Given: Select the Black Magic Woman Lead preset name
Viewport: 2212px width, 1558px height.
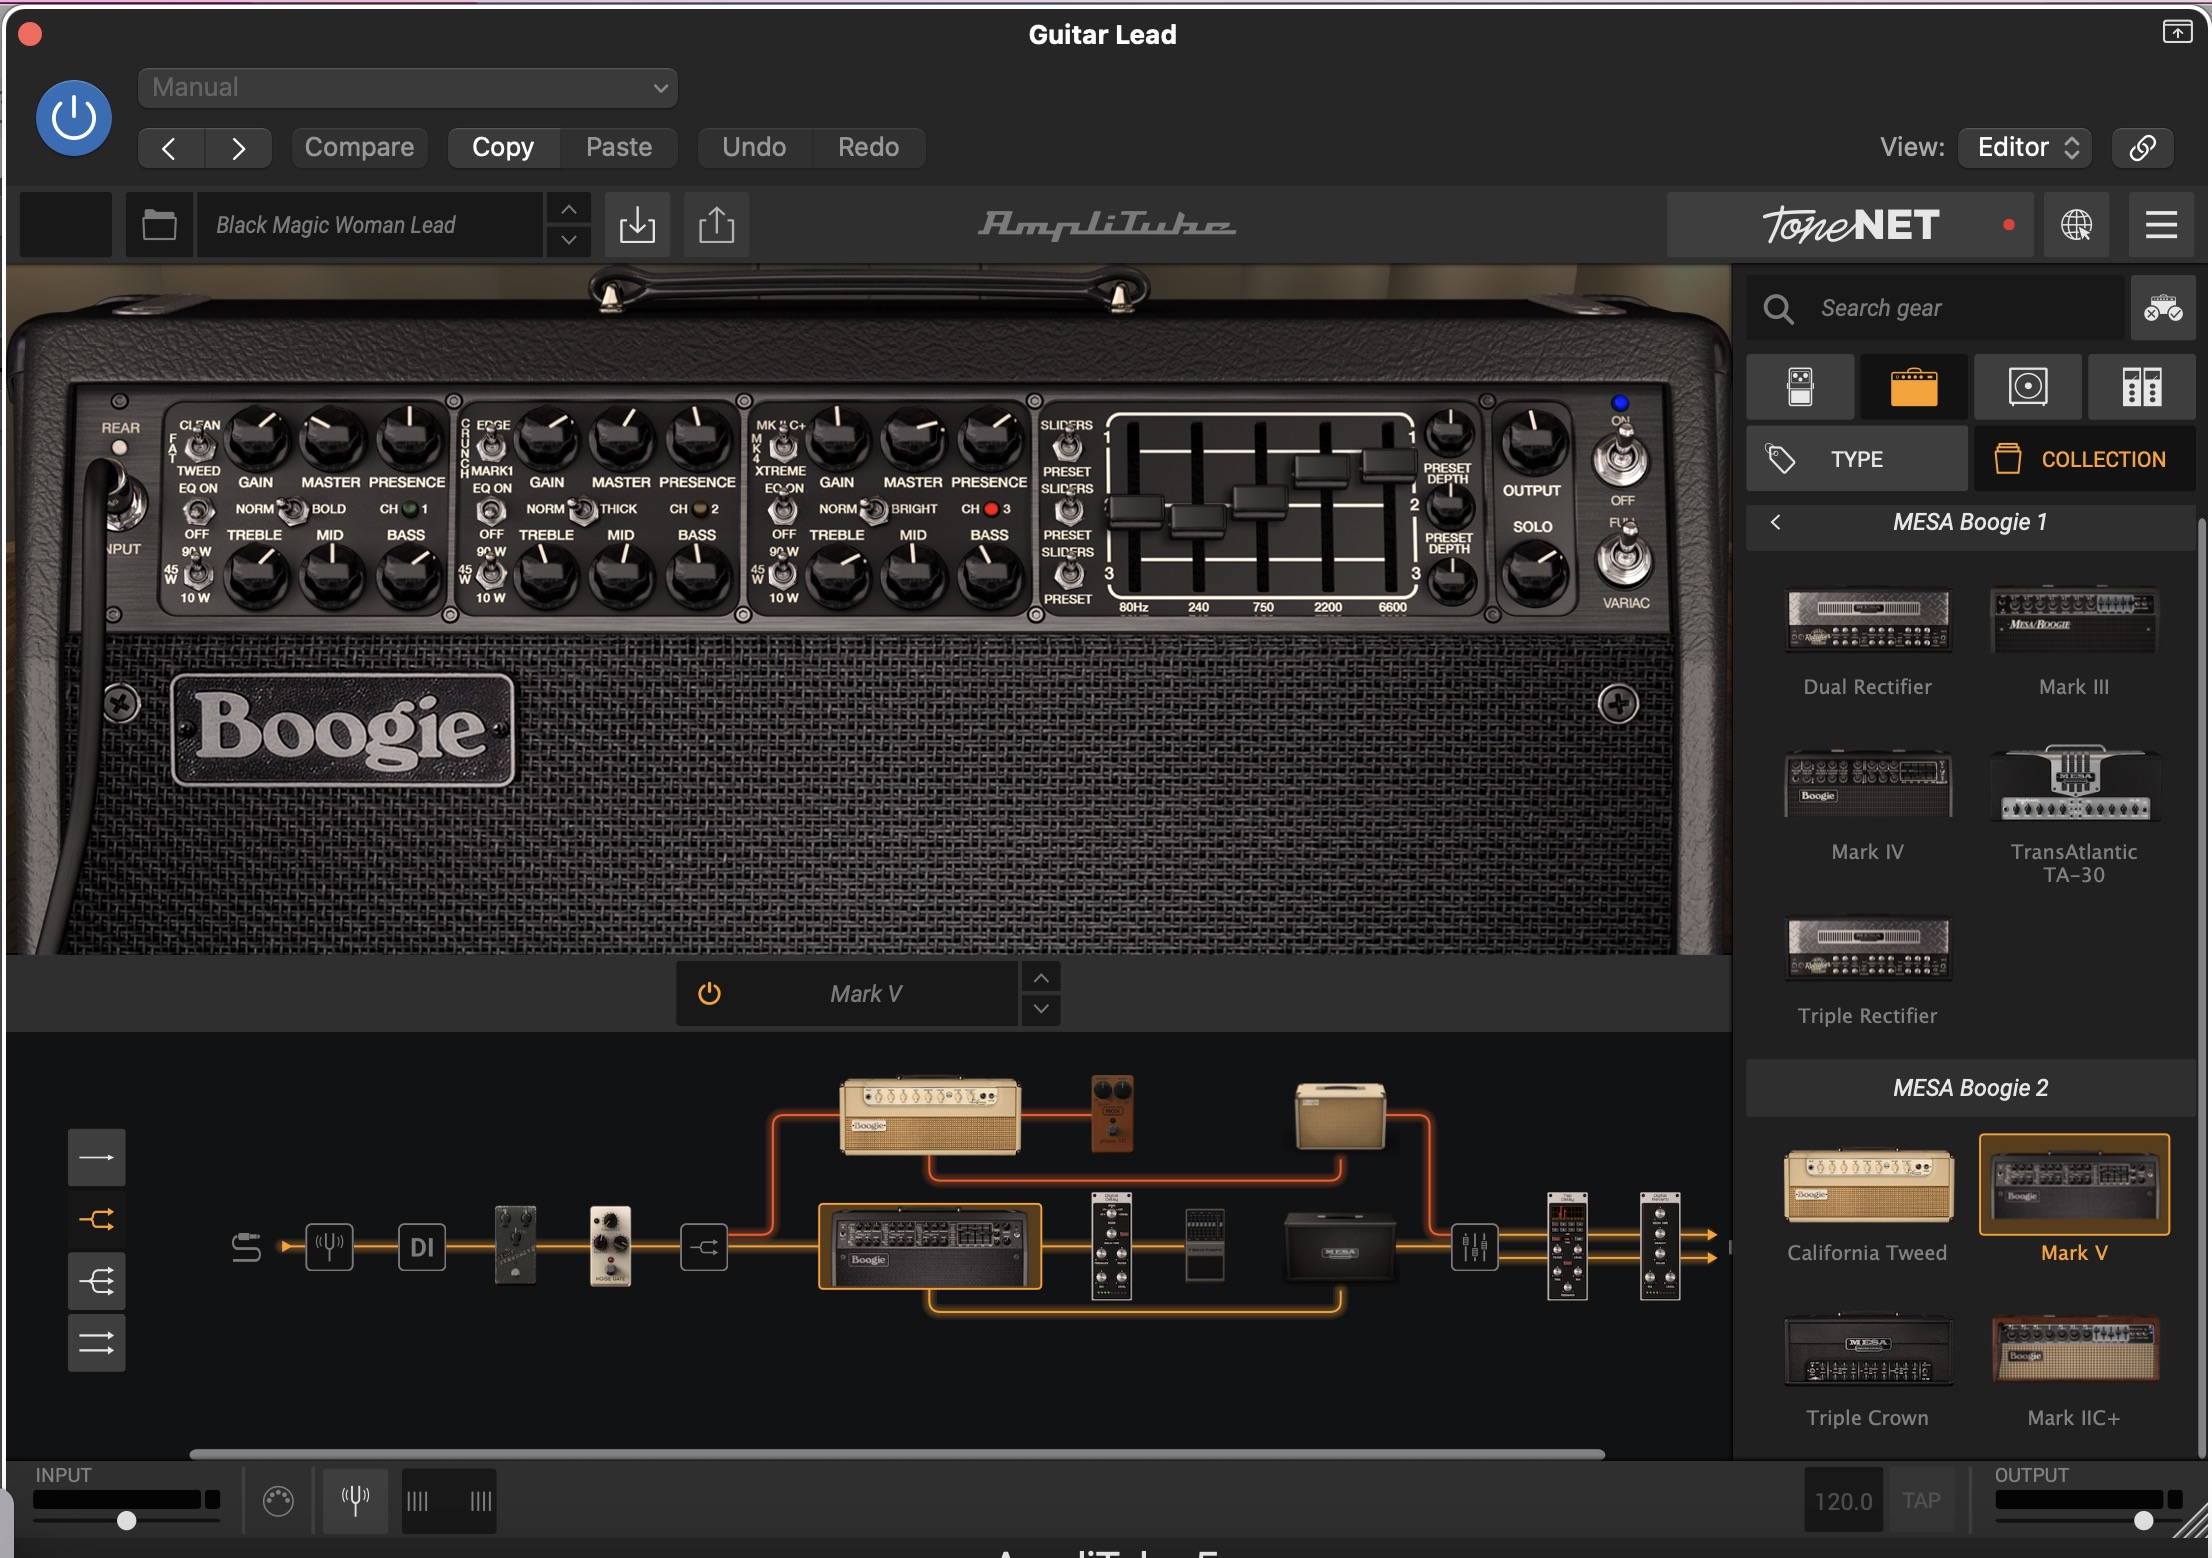Looking at the screenshot, I should click(370, 225).
